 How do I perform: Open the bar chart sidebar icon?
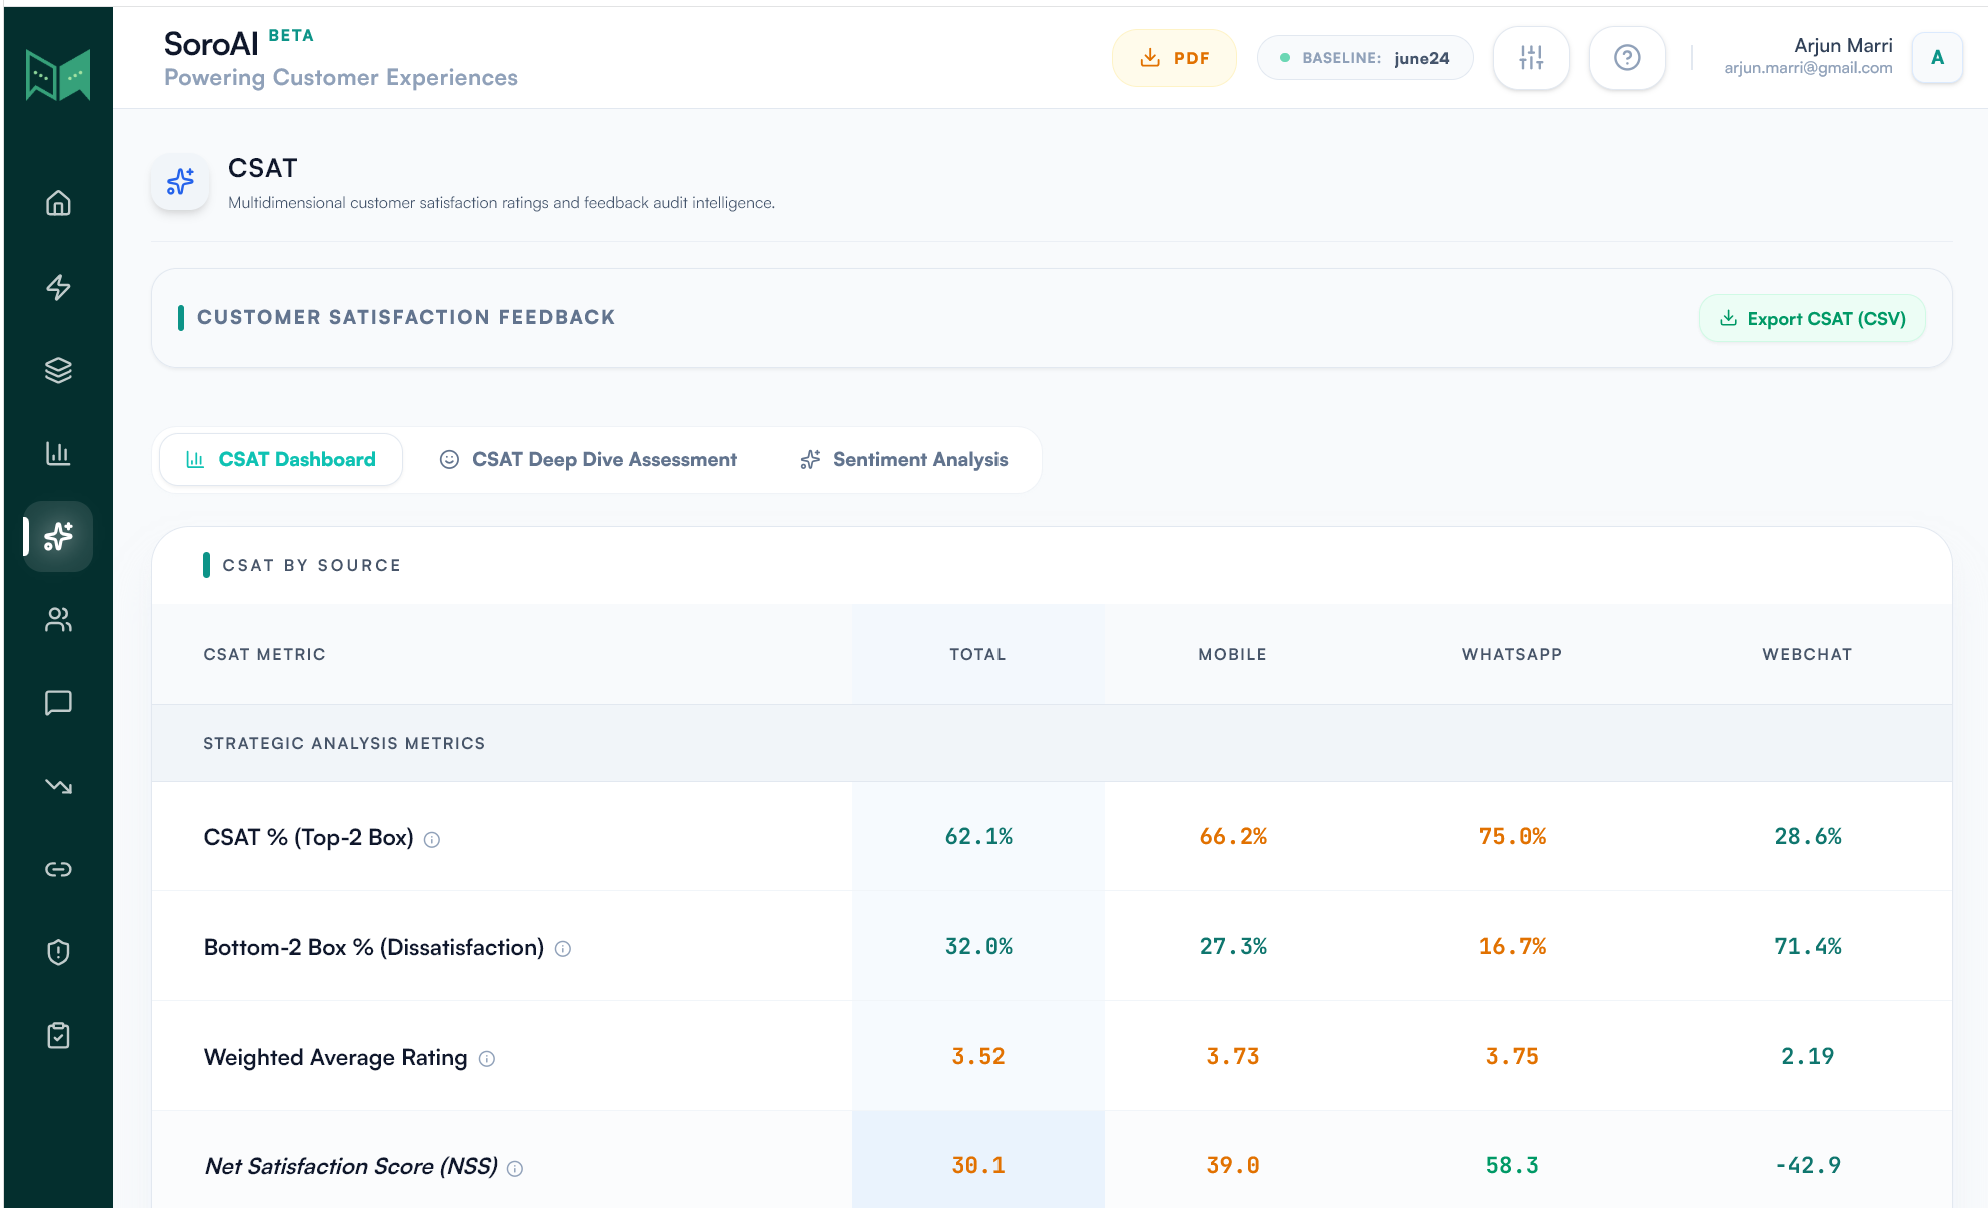[x=58, y=453]
